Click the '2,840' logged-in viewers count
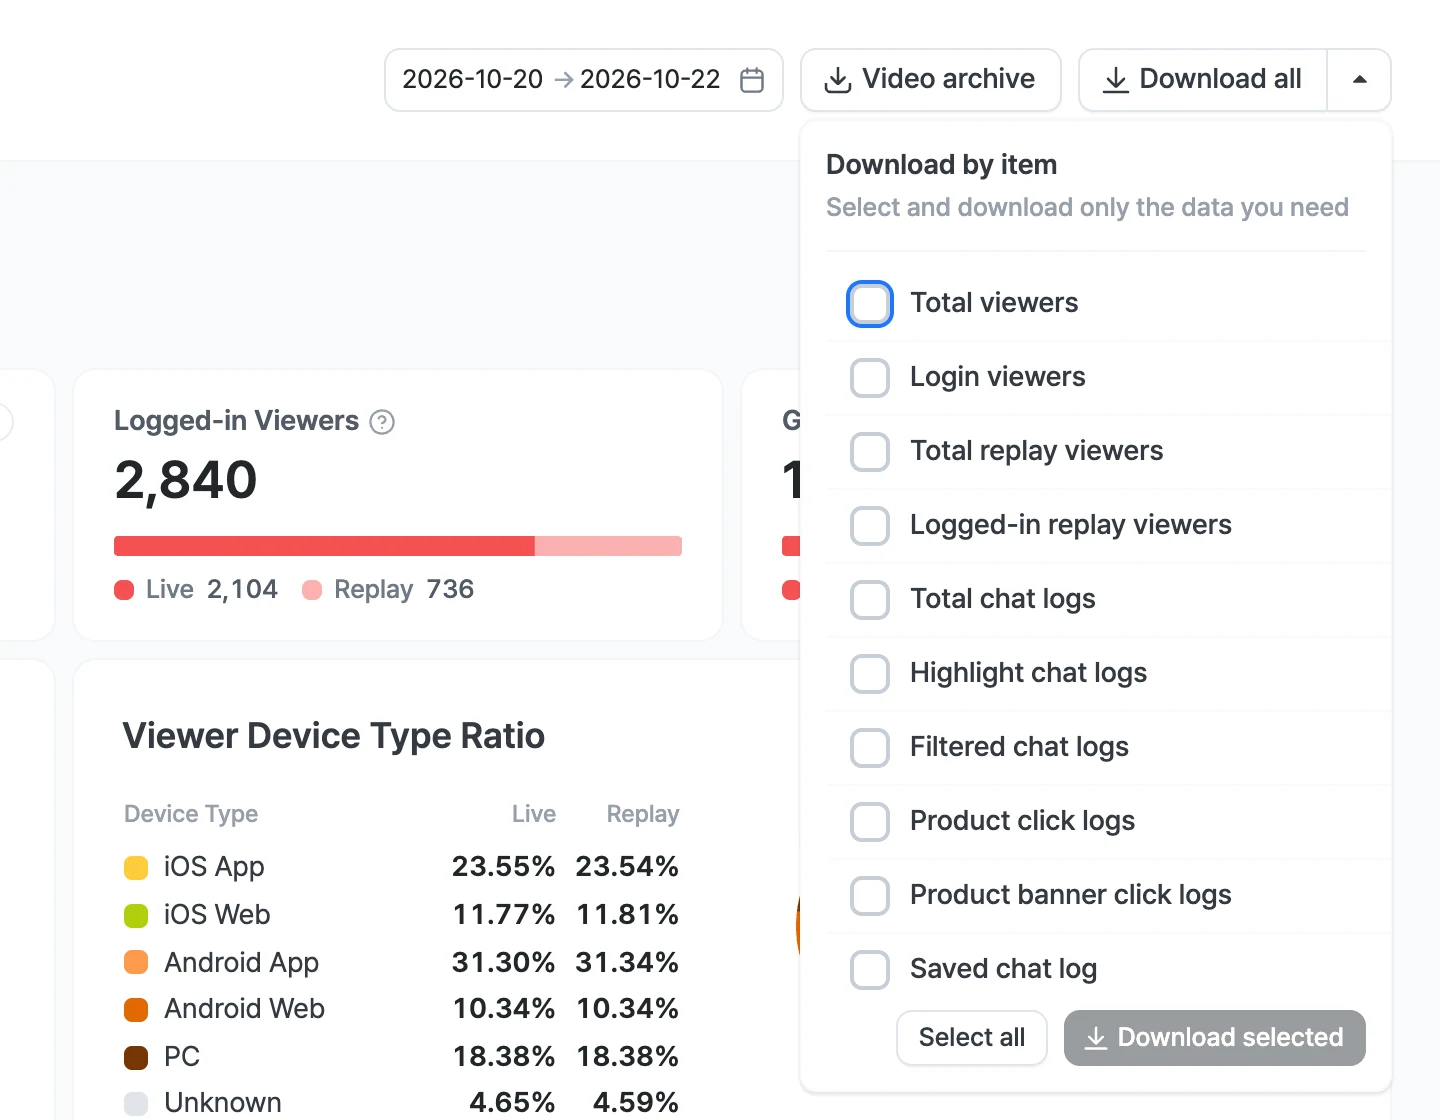The image size is (1440, 1120). click(186, 480)
